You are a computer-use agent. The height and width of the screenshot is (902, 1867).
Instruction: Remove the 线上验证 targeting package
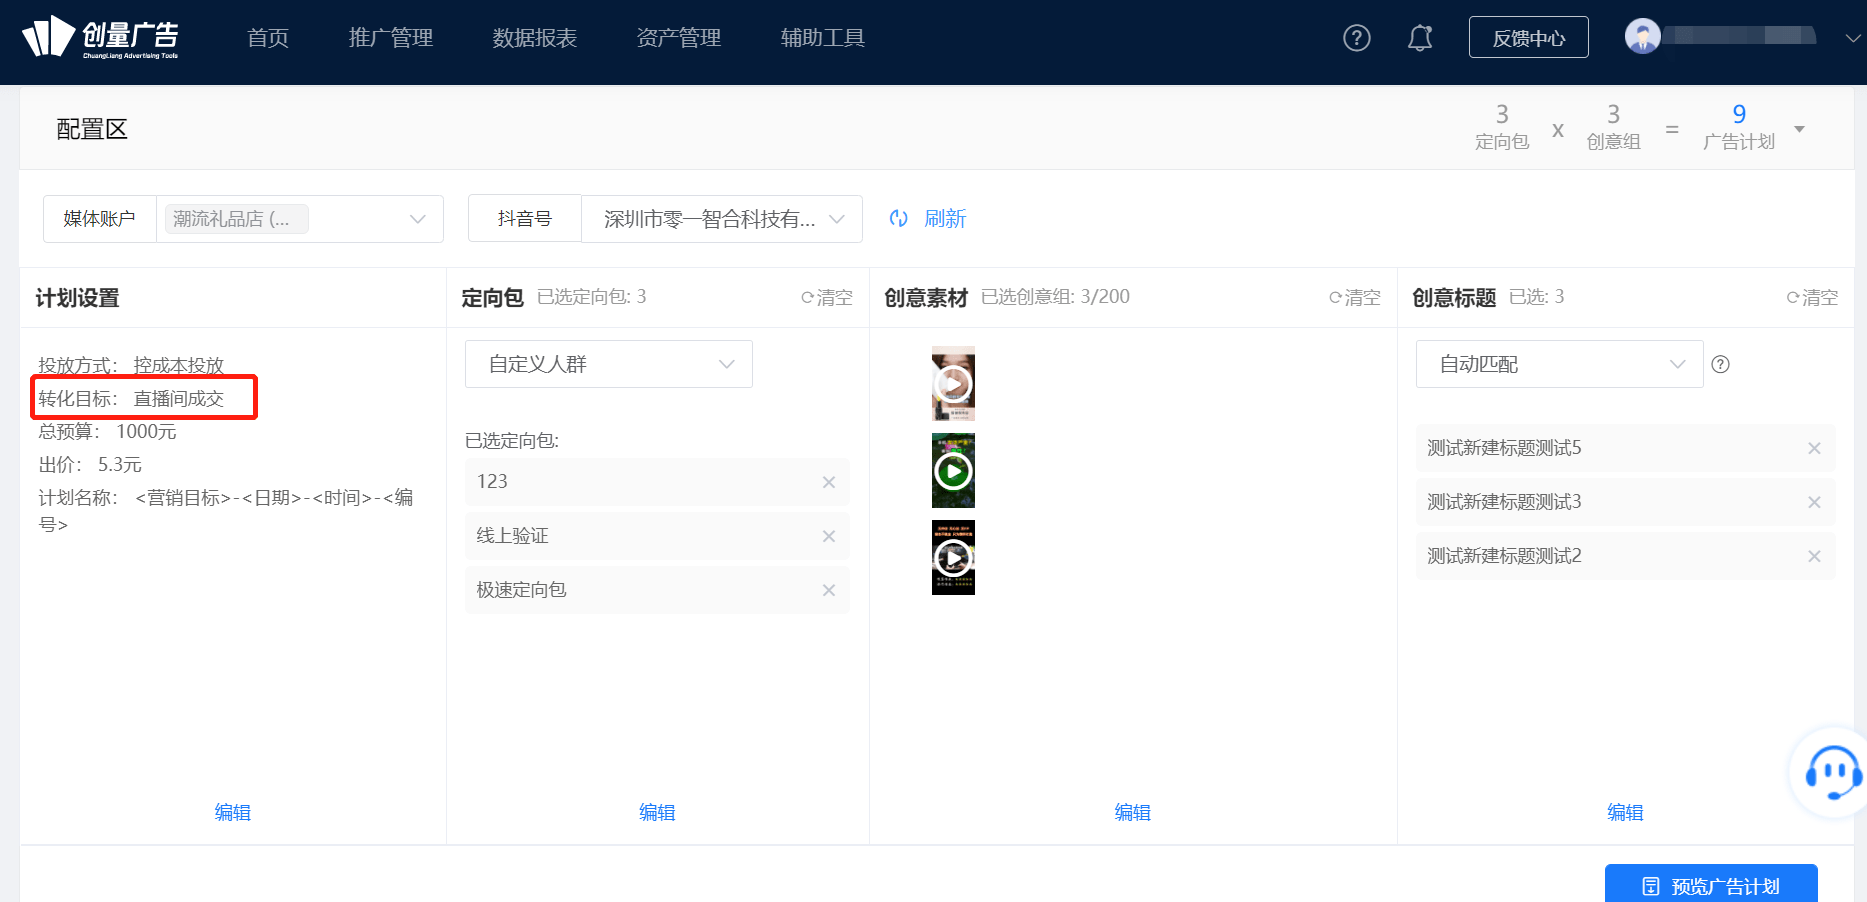(828, 536)
